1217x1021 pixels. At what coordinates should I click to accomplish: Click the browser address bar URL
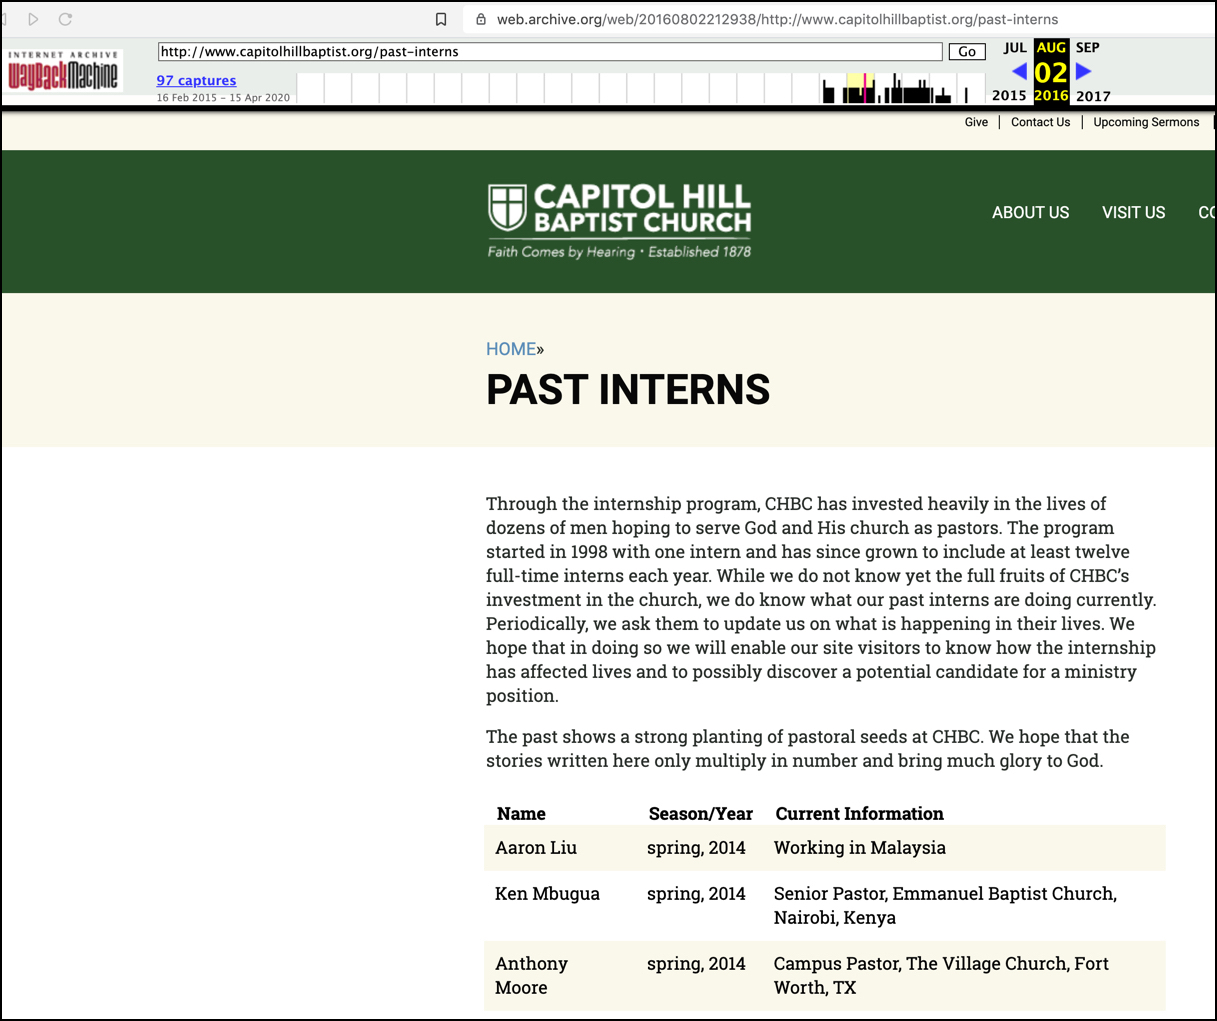(777, 19)
